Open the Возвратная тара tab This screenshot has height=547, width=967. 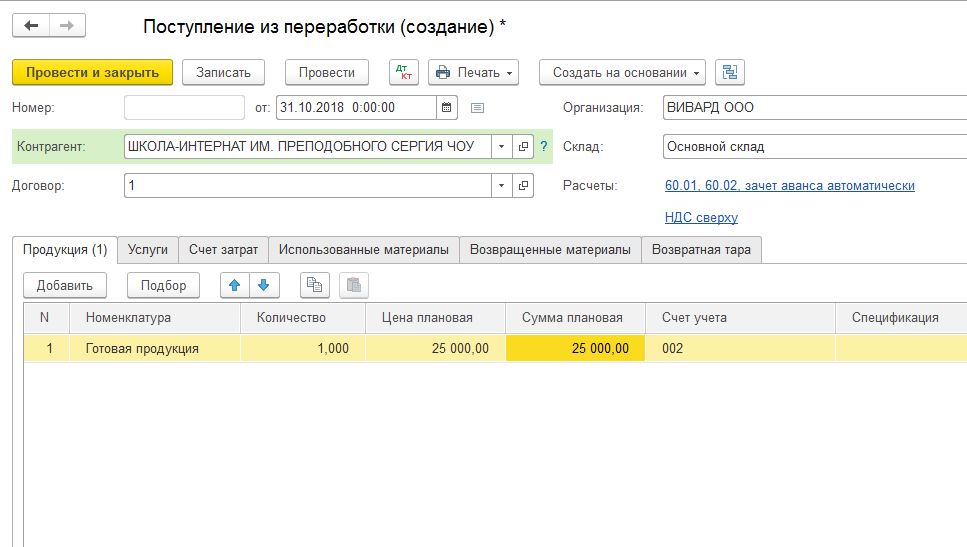click(701, 250)
